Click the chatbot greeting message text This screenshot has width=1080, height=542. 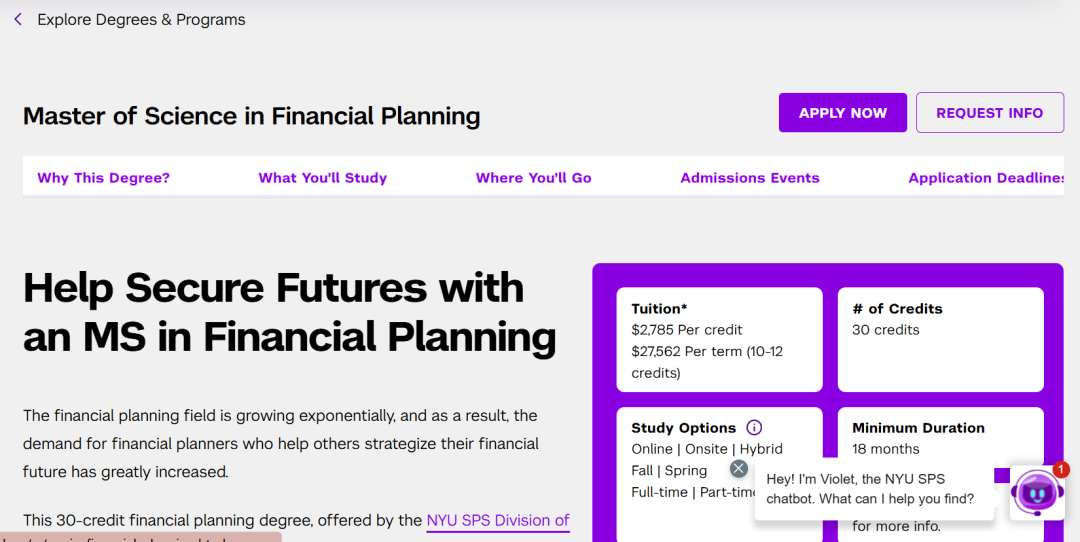(869, 488)
